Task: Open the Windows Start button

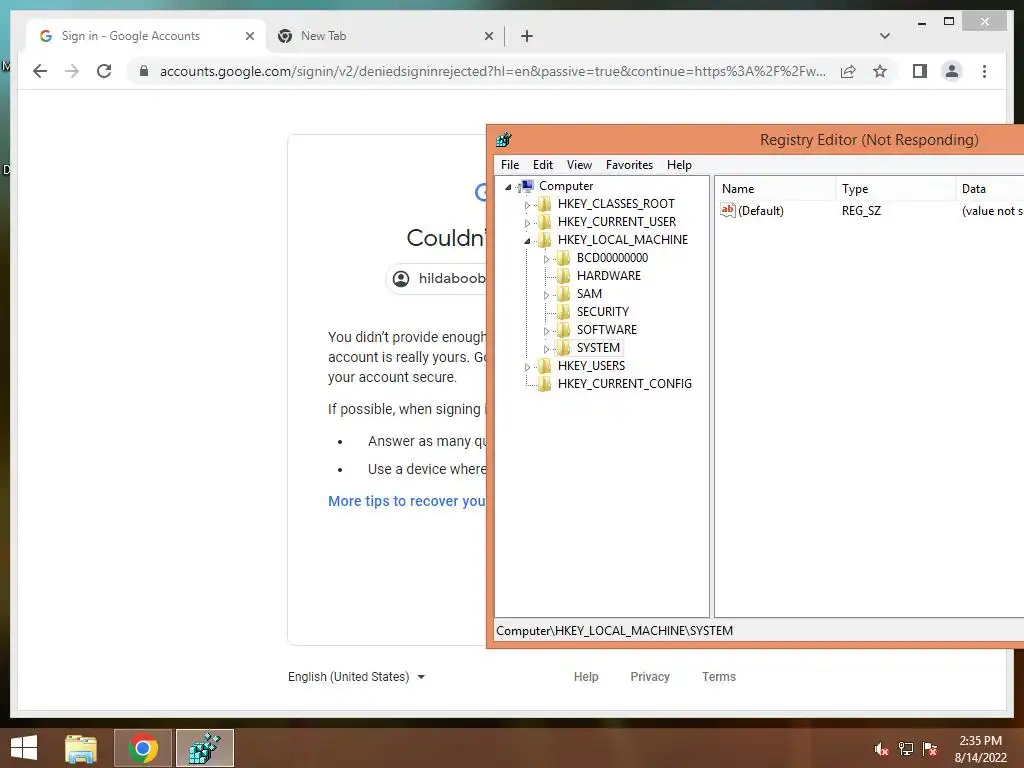Action: pyautogui.click(x=24, y=748)
